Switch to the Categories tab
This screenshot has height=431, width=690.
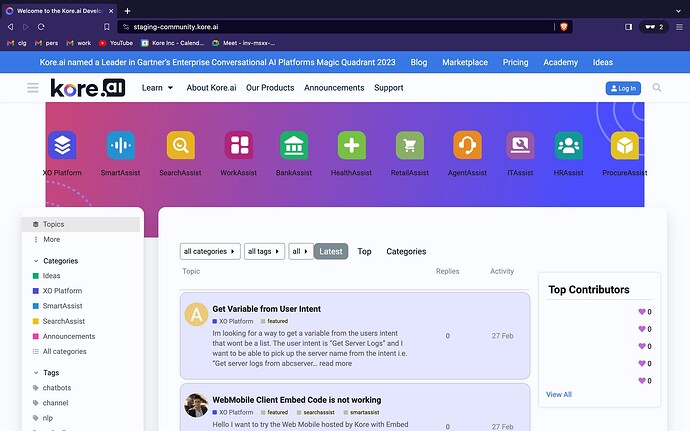(406, 251)
